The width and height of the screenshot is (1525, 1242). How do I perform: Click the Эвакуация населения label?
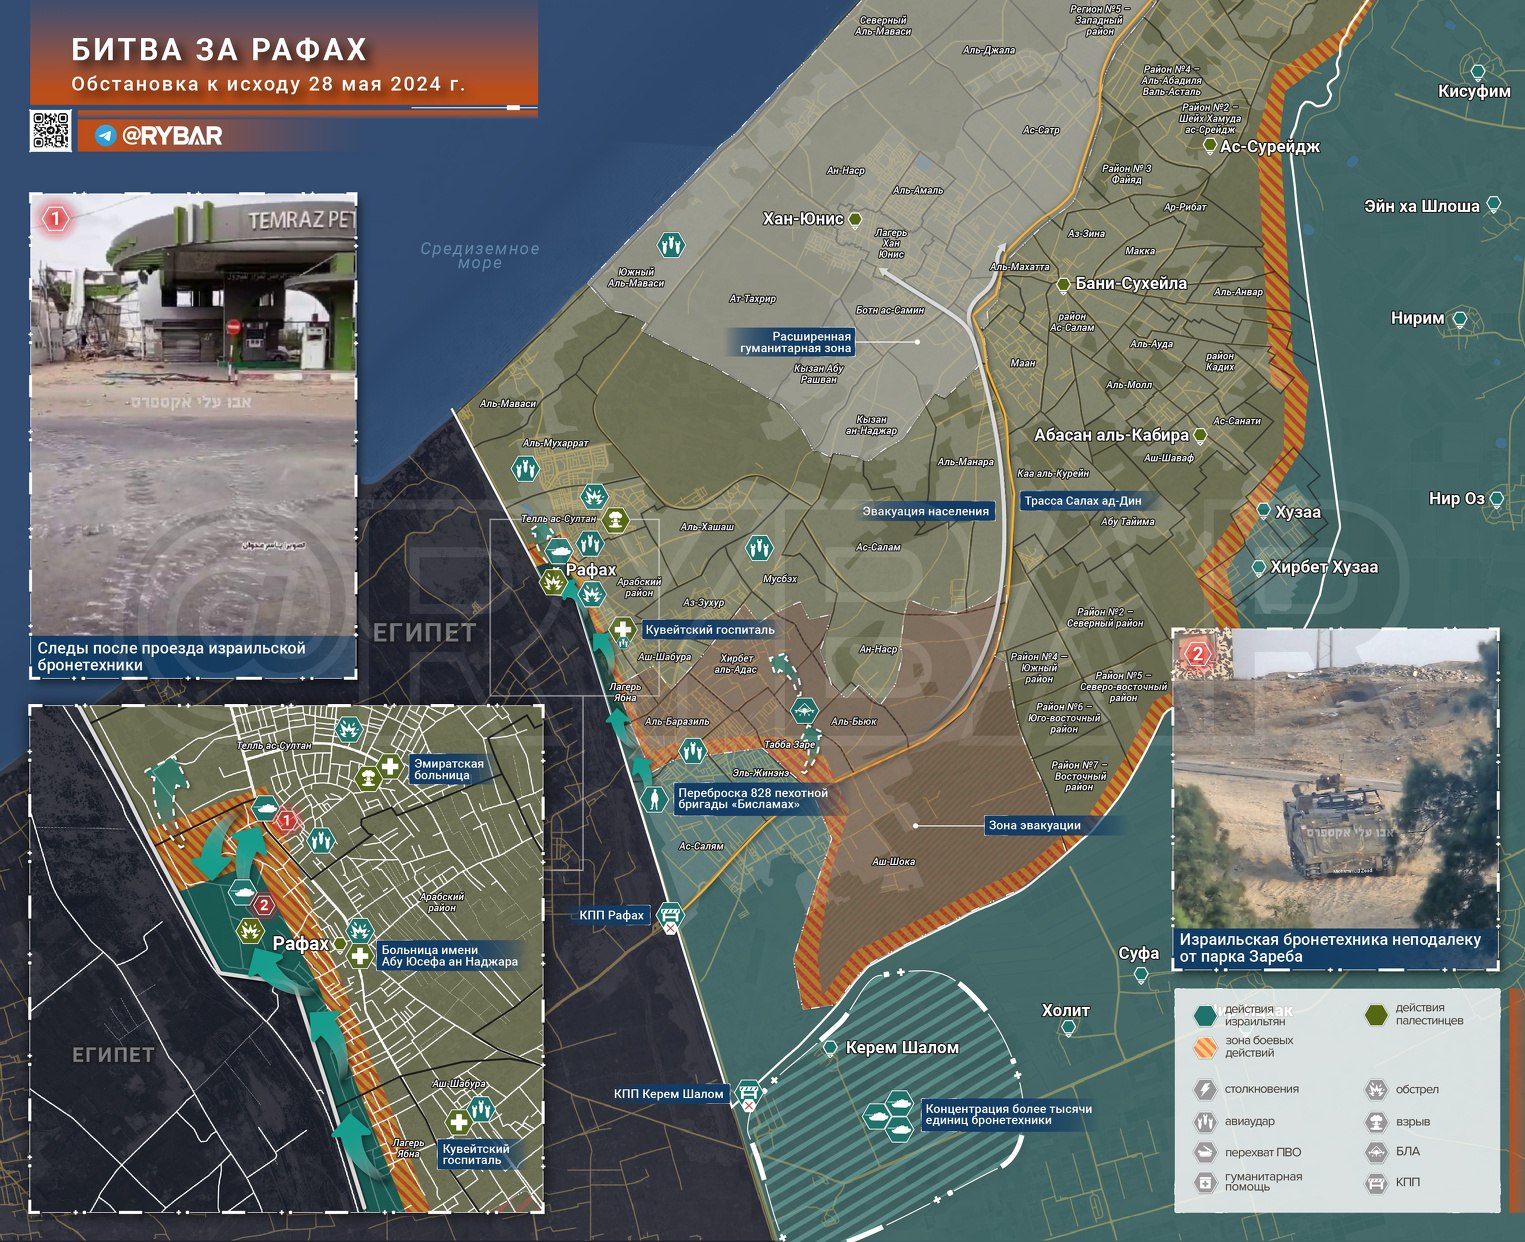pos(925,511)
